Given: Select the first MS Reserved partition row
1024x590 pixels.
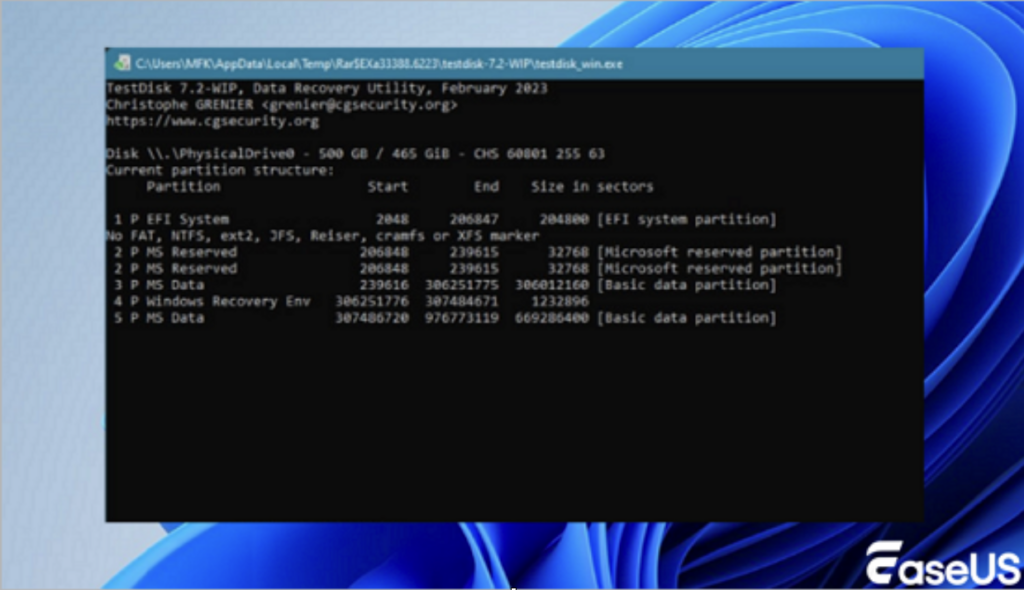Looking at the screenshot, I should (x=476, y=252).
